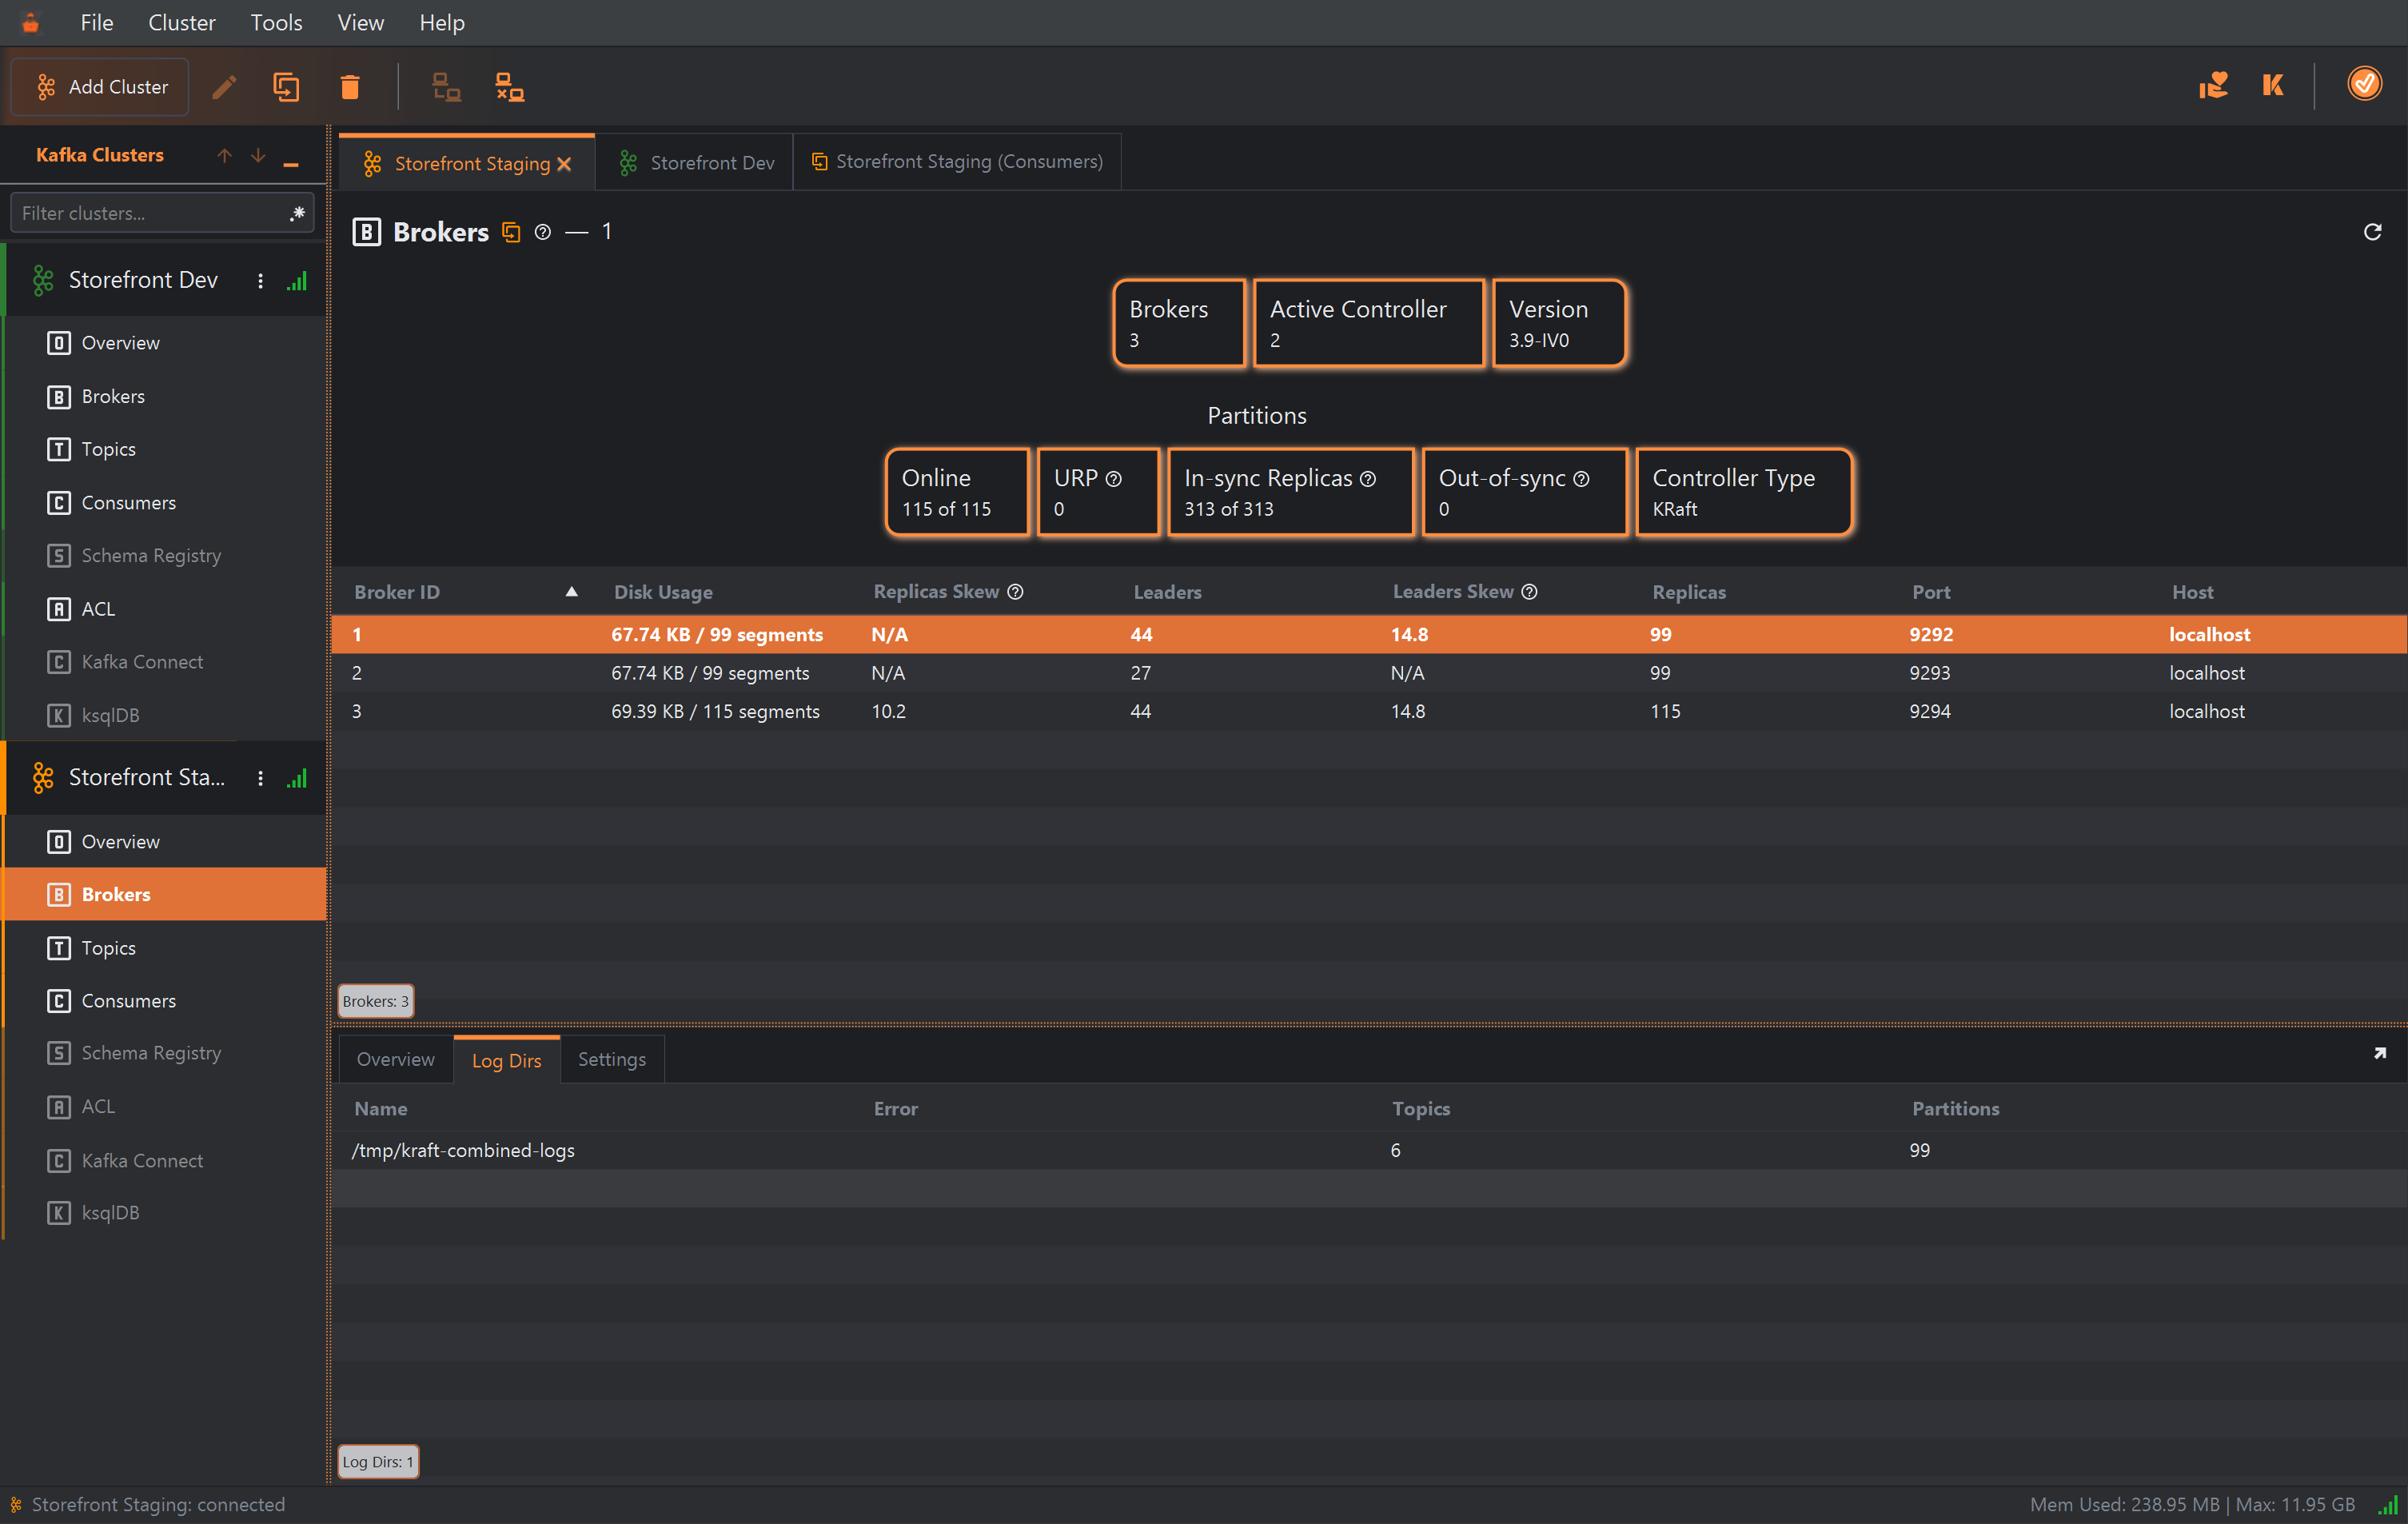2408x1524 pixels.
Task: Click the URP help question icon
Action: pyautogui.click(x=1113, y=479)
